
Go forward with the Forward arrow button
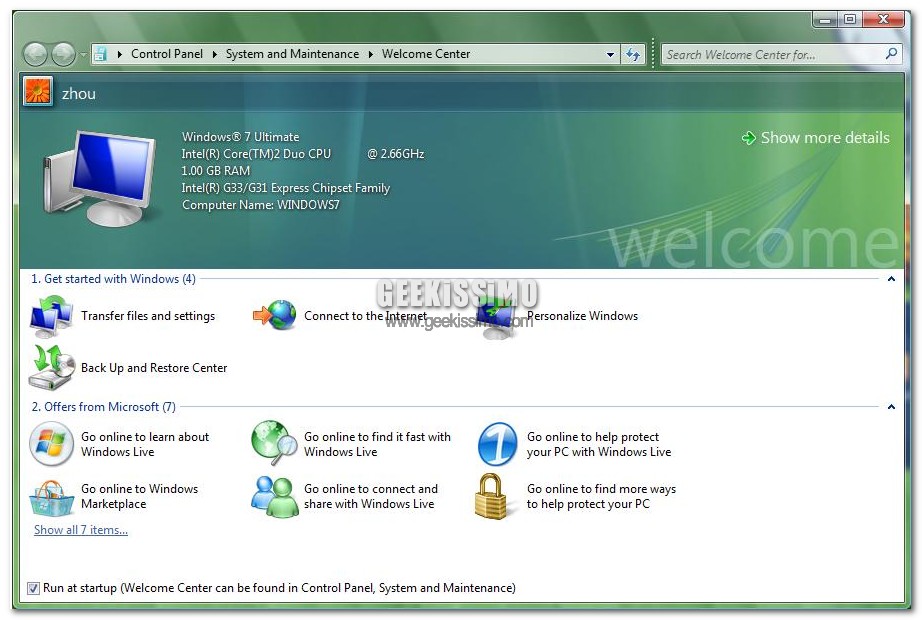pyautogui.click(x=63, y=55)
